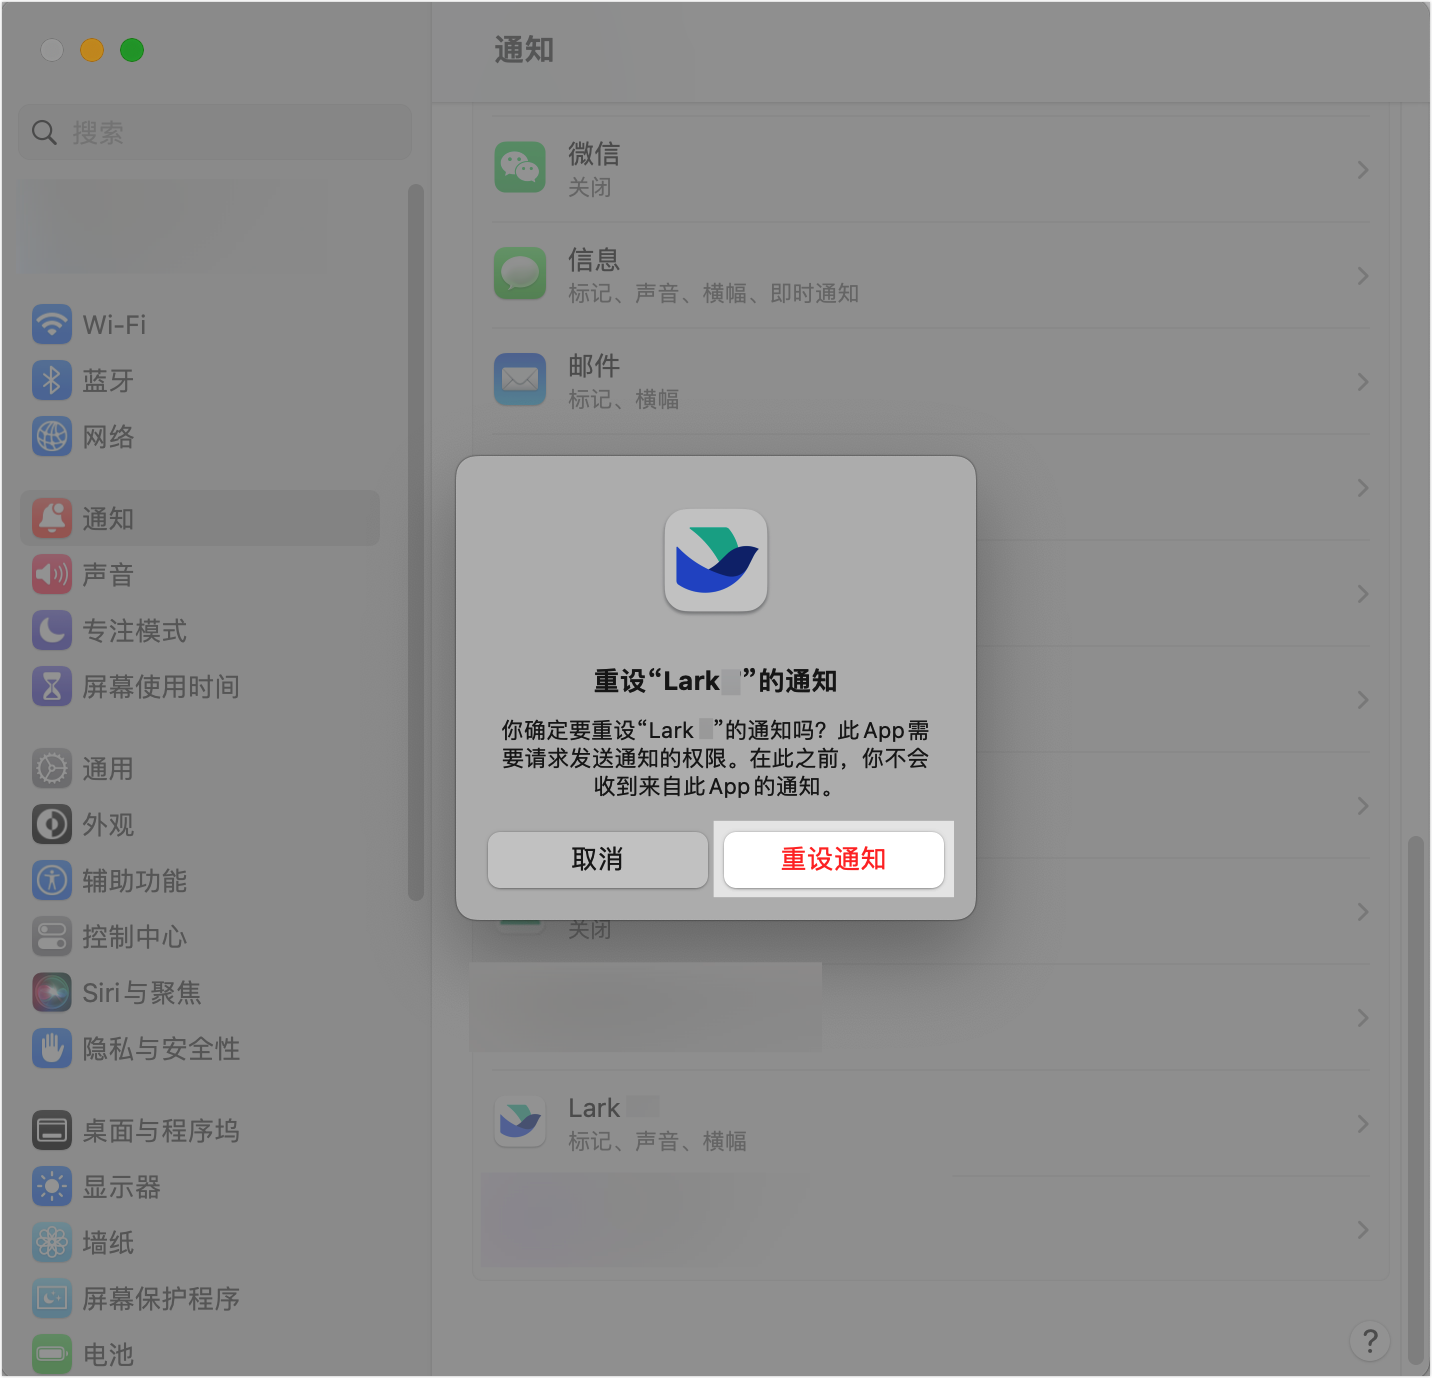Click the 辅助功能 label in sidebar
This screenshot has width=1432, height=1378.
click(134, 881)
